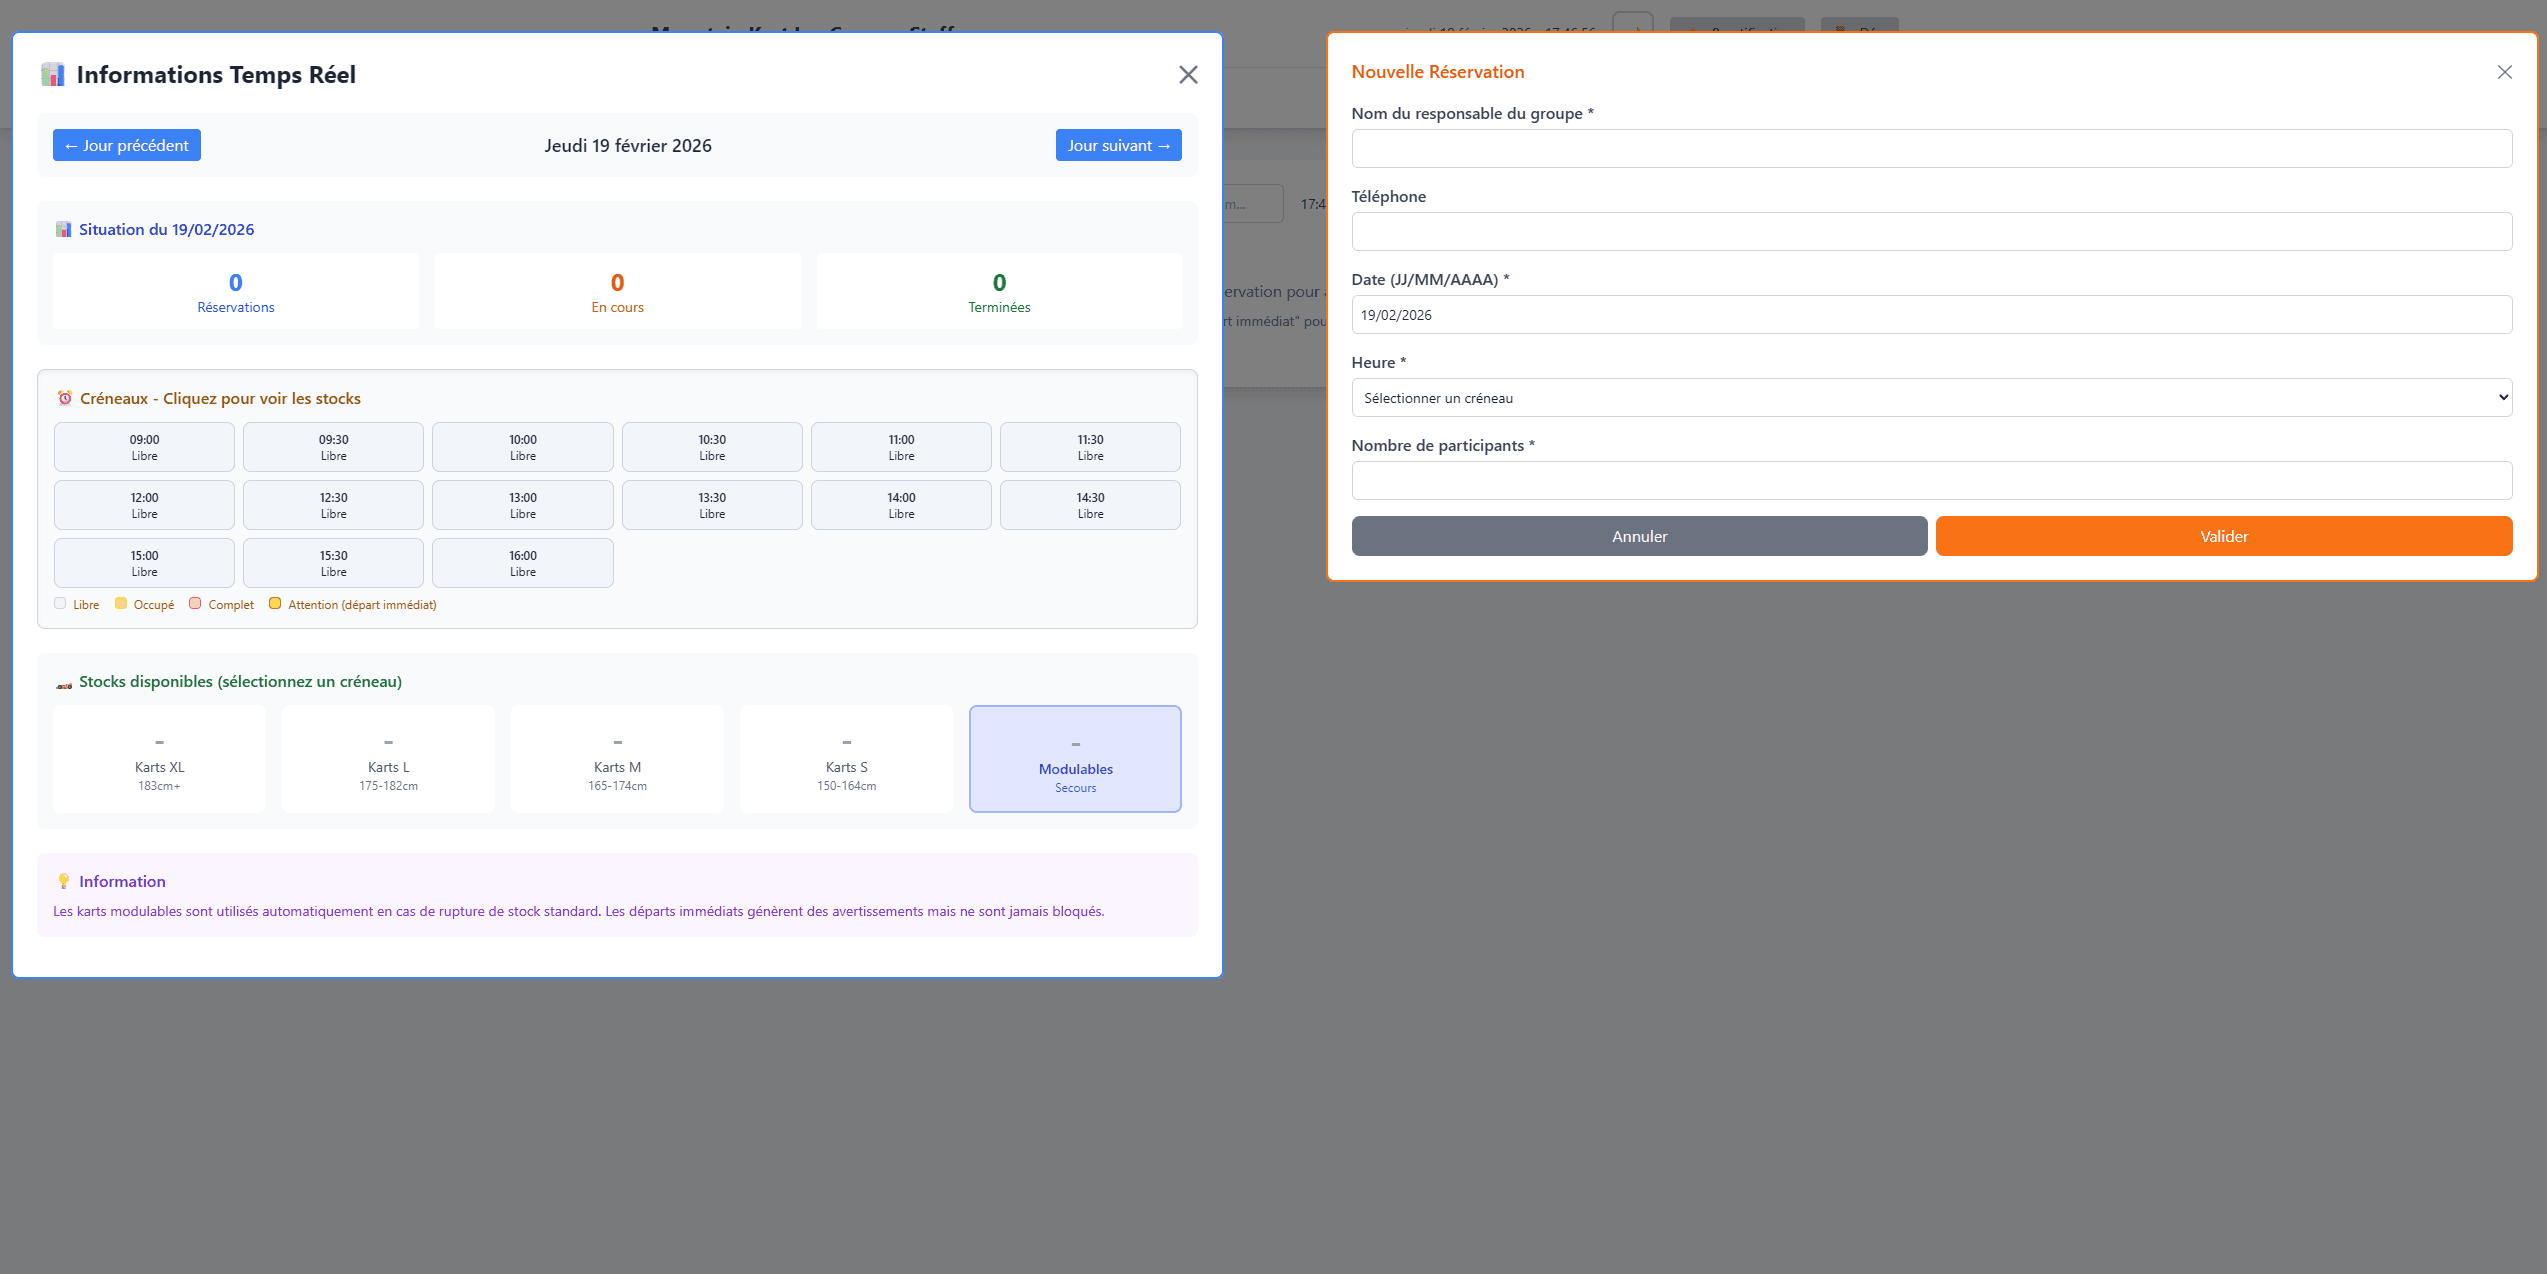Open the Heure créneau dropdown

(1931, 398)
